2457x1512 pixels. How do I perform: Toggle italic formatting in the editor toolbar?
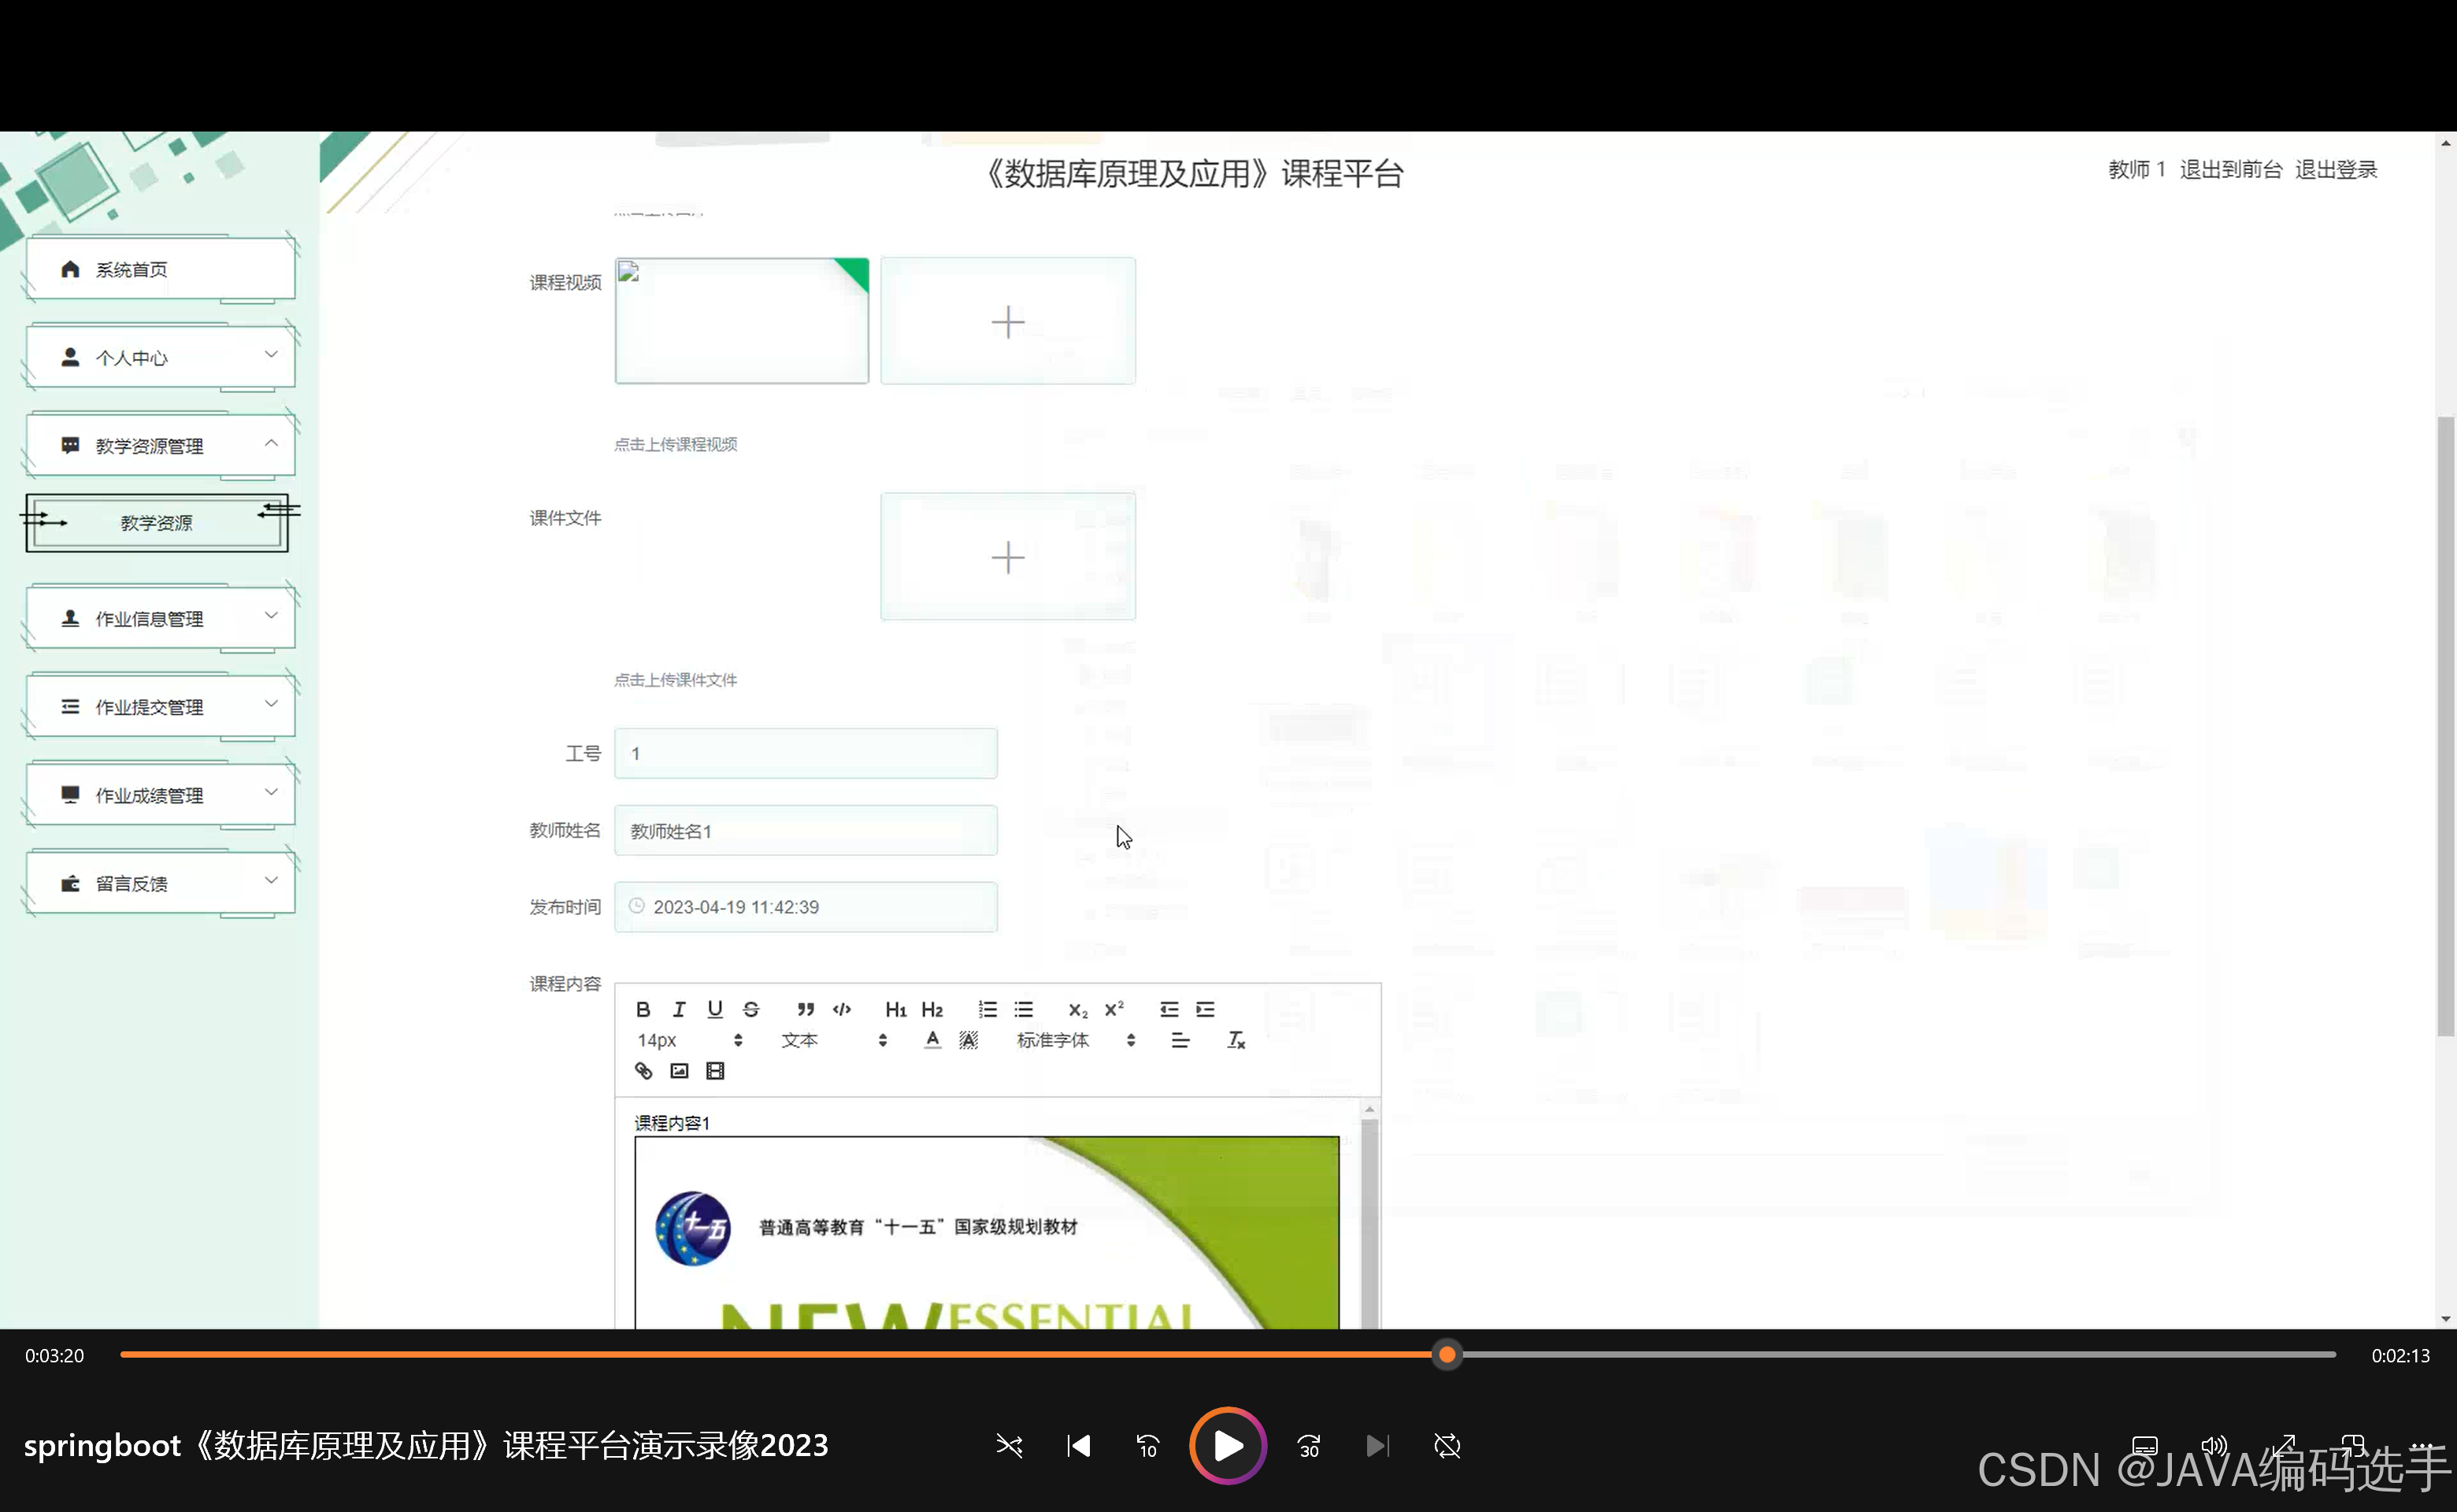[679, 1009]
